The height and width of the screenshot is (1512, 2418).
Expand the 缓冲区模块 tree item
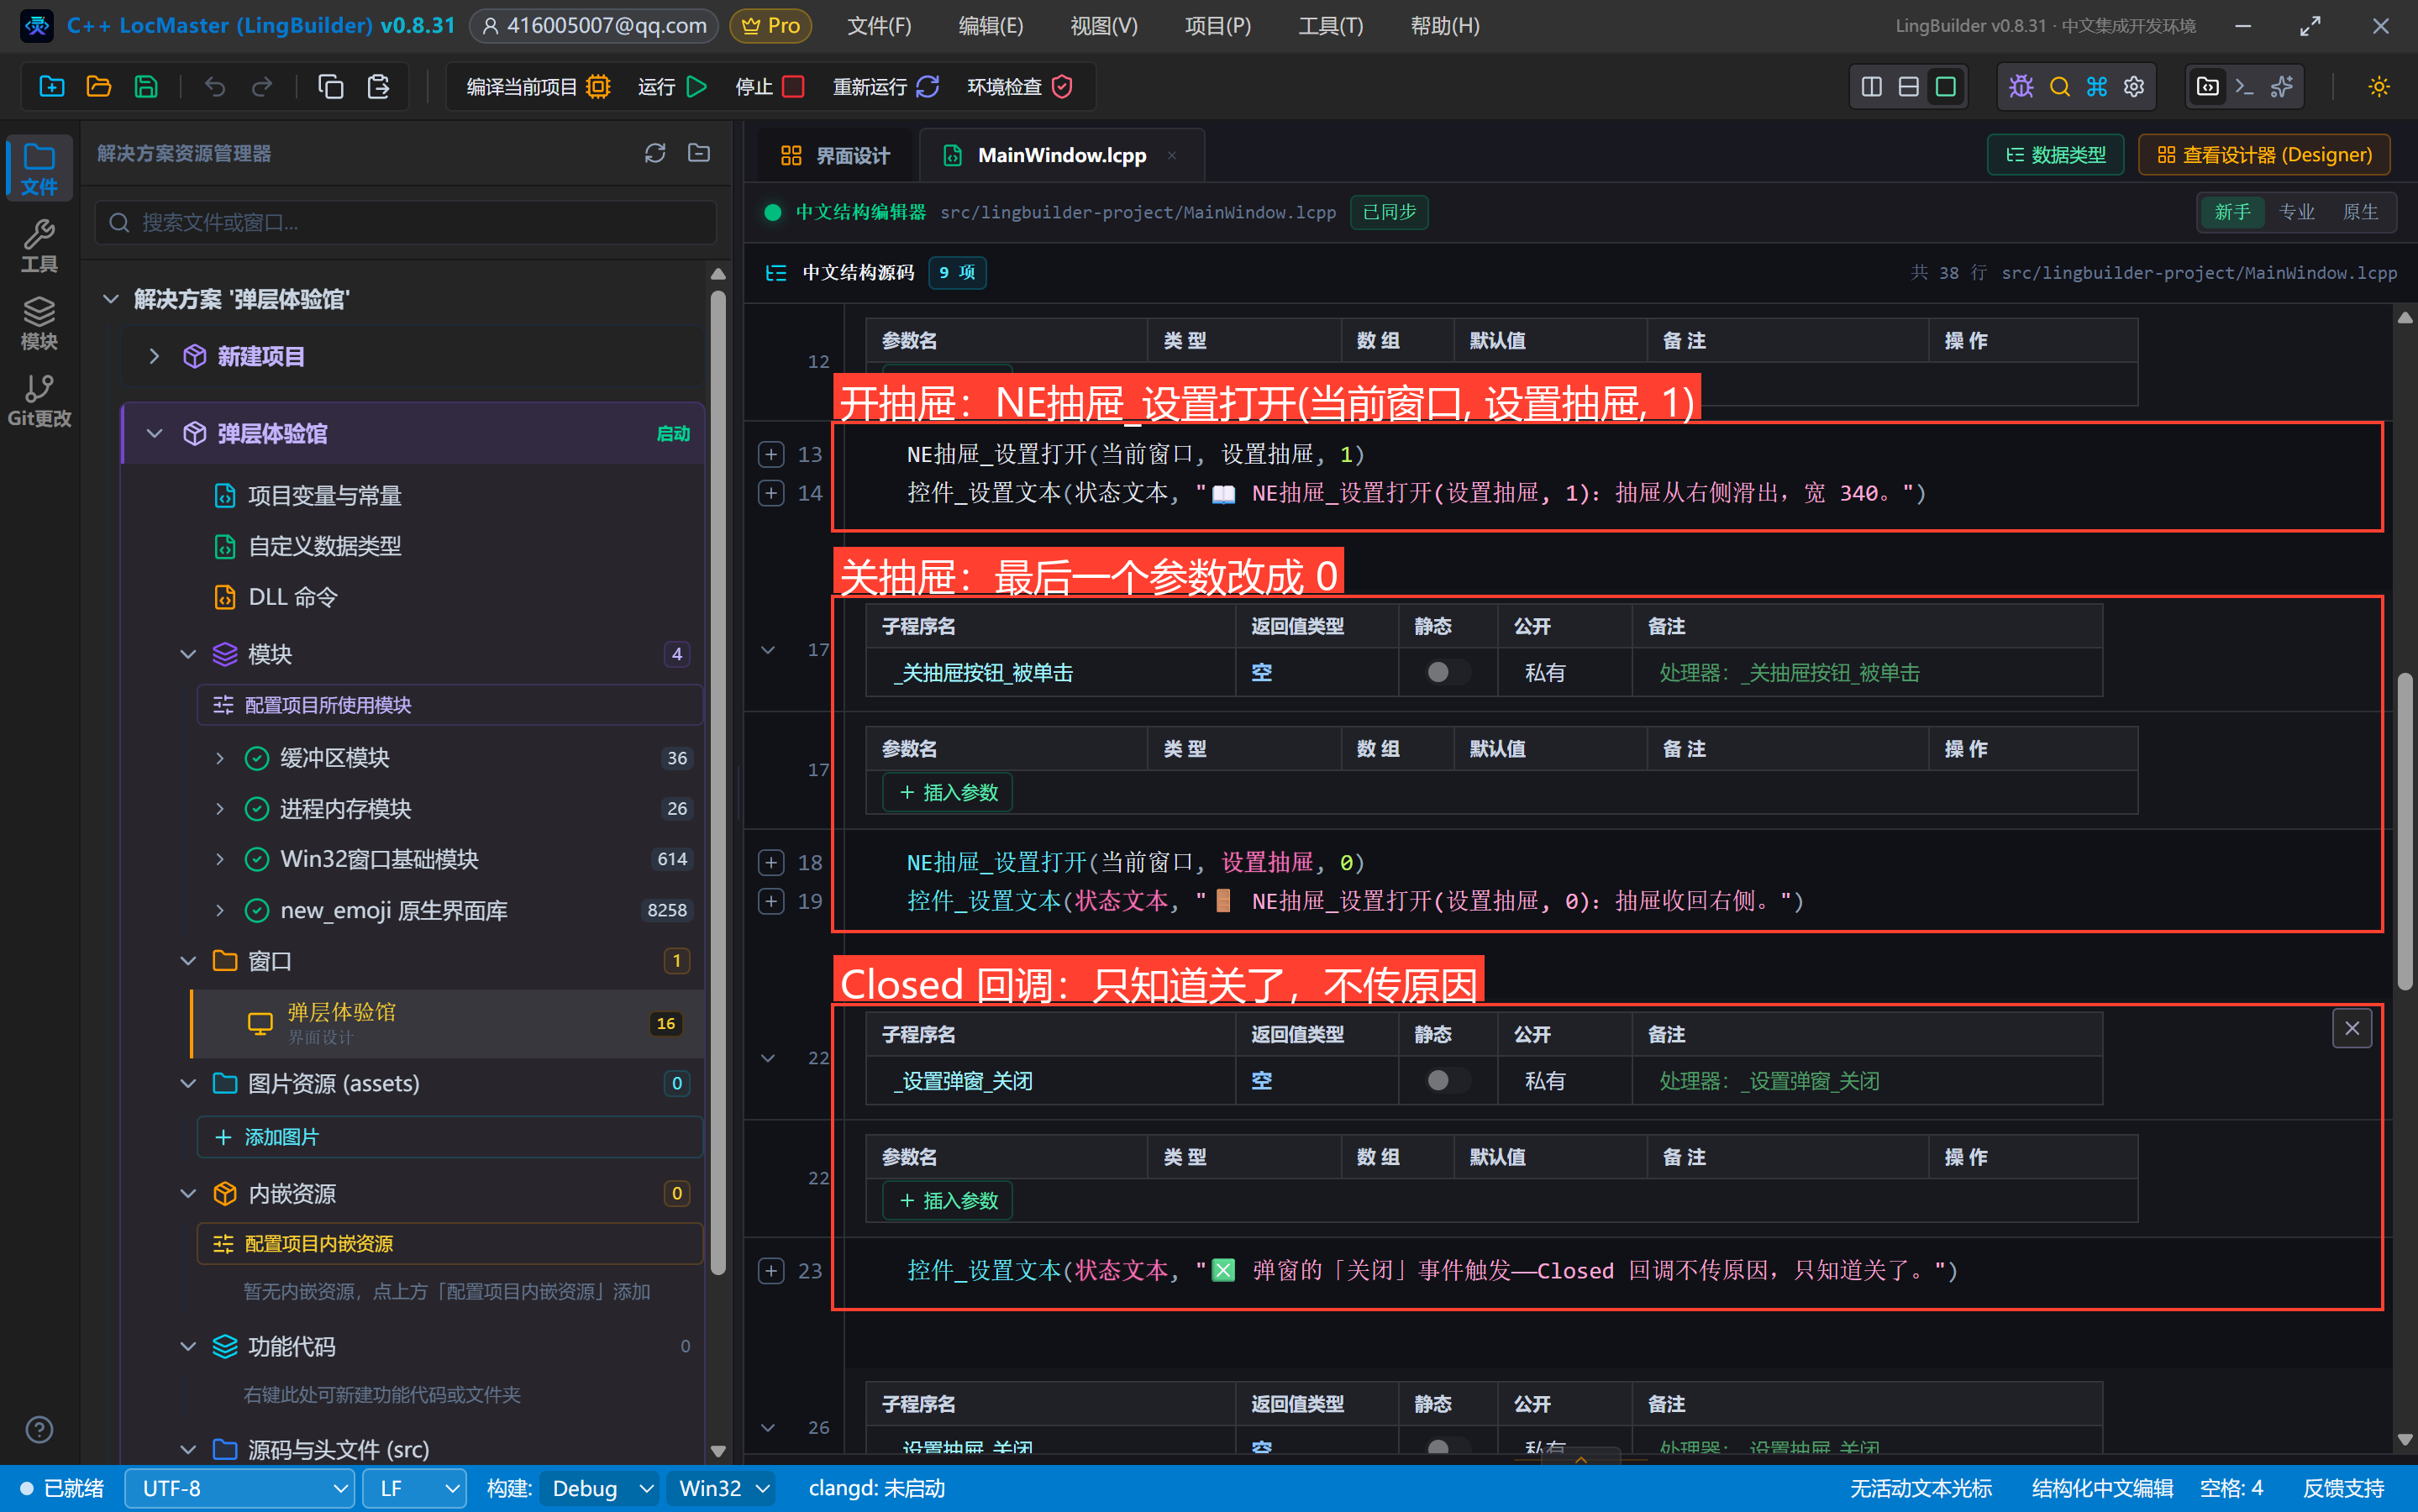[x=220, y=758]
